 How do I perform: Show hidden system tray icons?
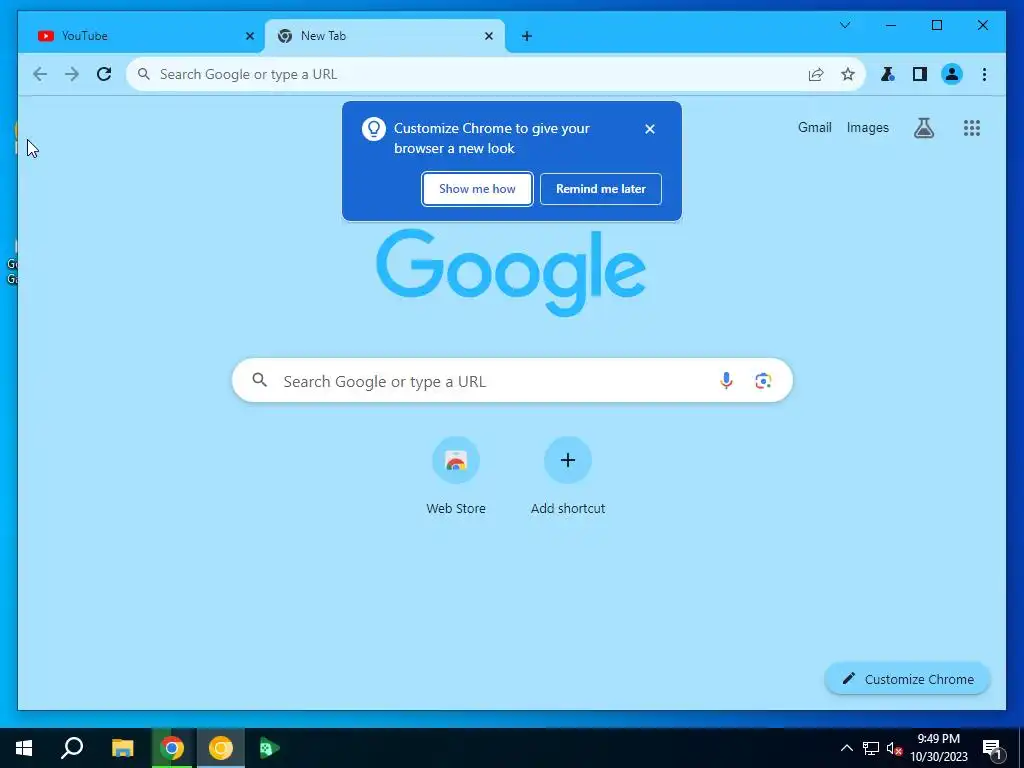[x=846, y=748]
